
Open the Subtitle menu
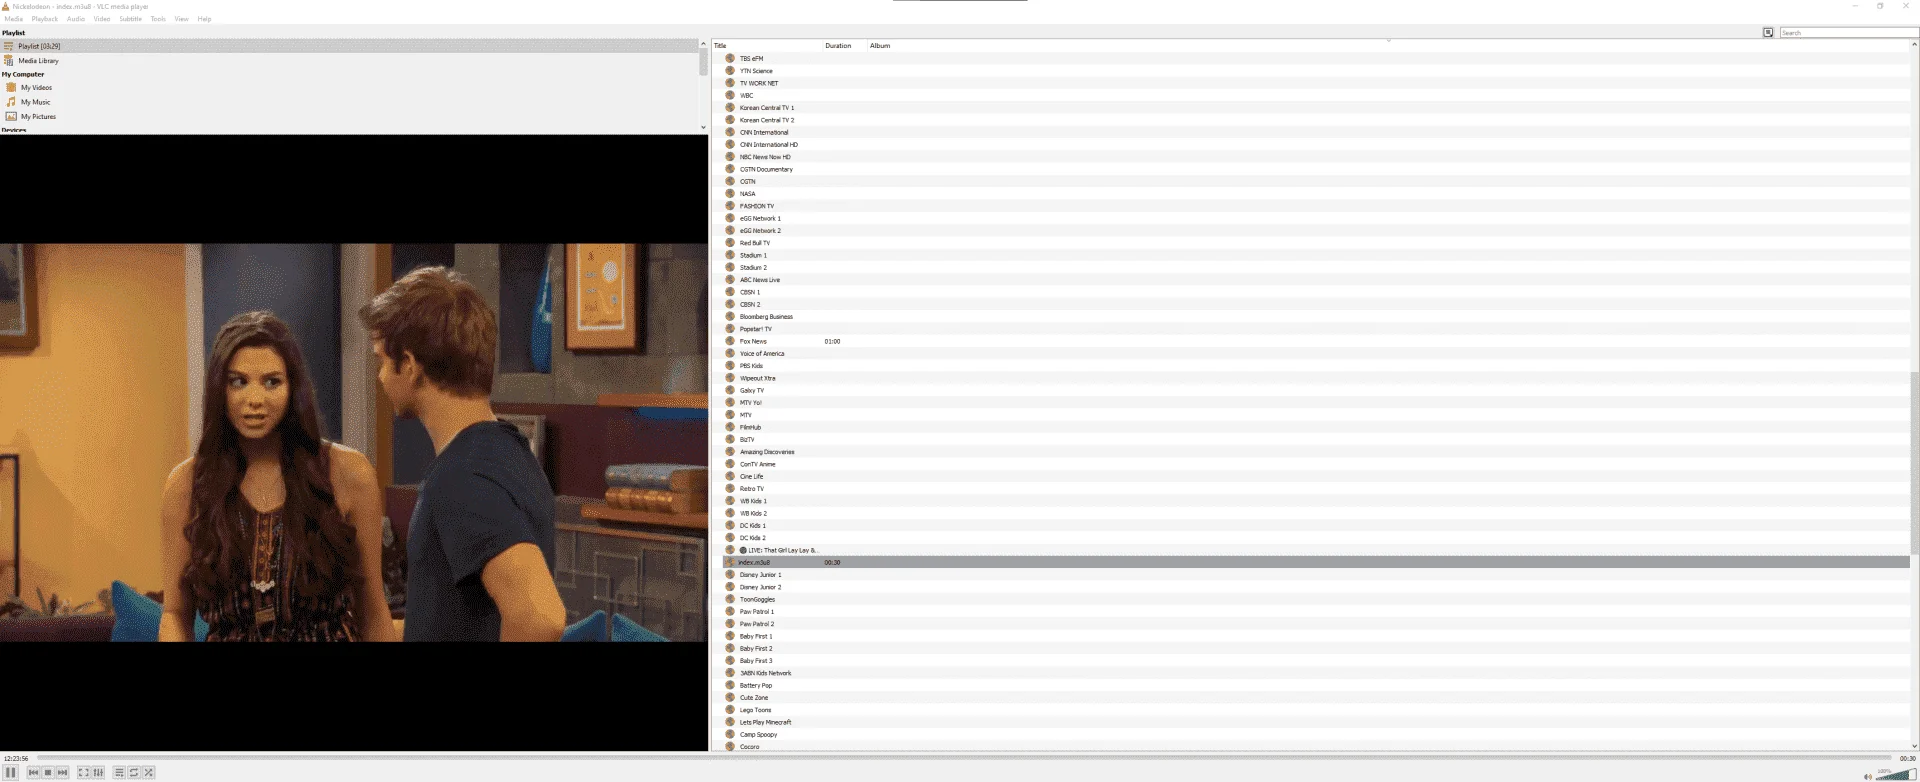pos(131,19)
